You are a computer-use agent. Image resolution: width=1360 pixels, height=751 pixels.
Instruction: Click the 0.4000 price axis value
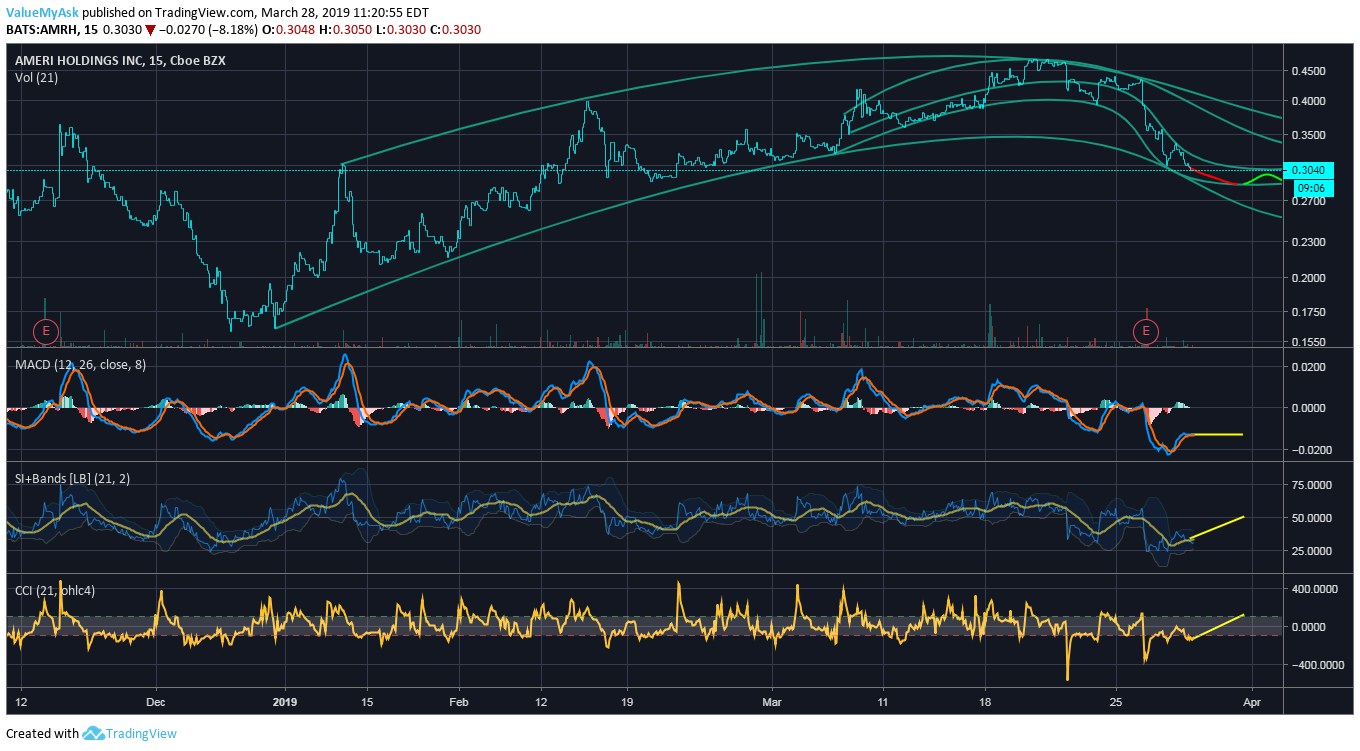click(x=1308, y=101)
